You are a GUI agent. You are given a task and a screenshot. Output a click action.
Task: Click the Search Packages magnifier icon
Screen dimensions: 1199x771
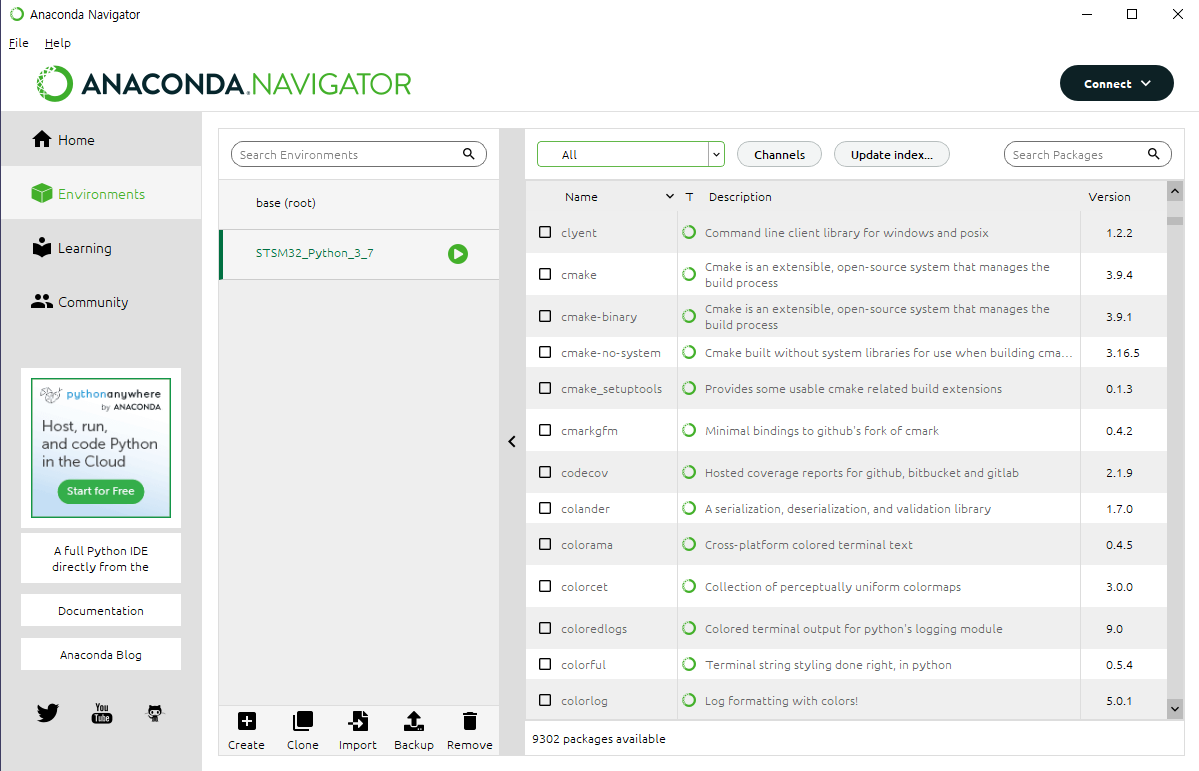1153,154
